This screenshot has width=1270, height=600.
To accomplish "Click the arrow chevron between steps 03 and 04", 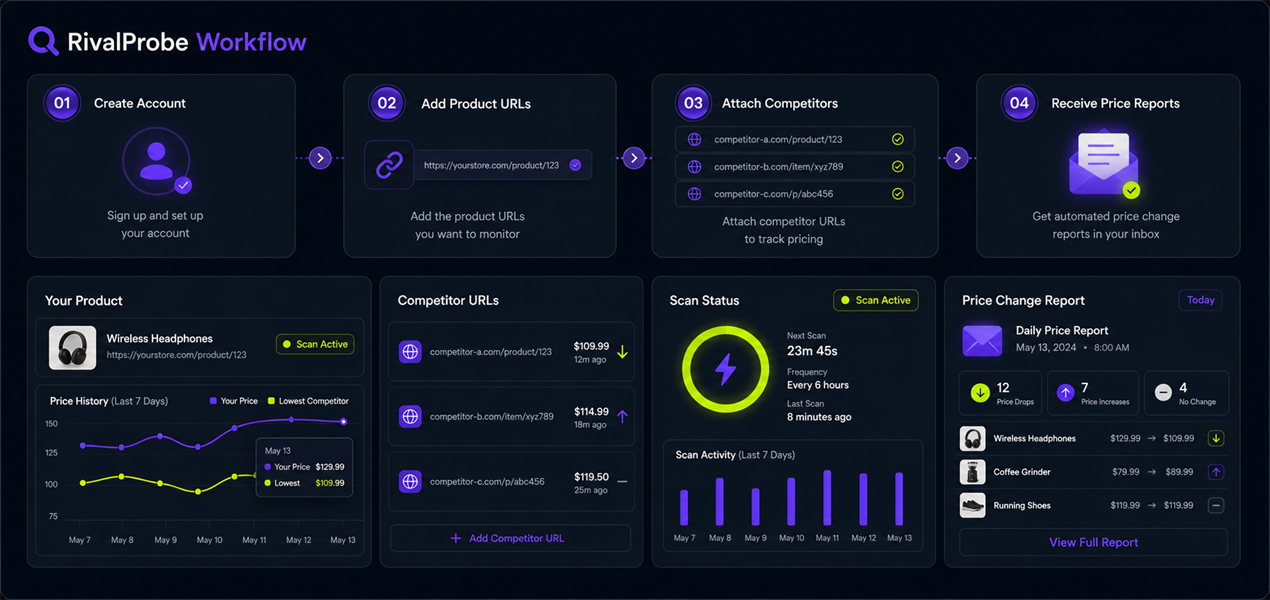I will click(958, 158).
